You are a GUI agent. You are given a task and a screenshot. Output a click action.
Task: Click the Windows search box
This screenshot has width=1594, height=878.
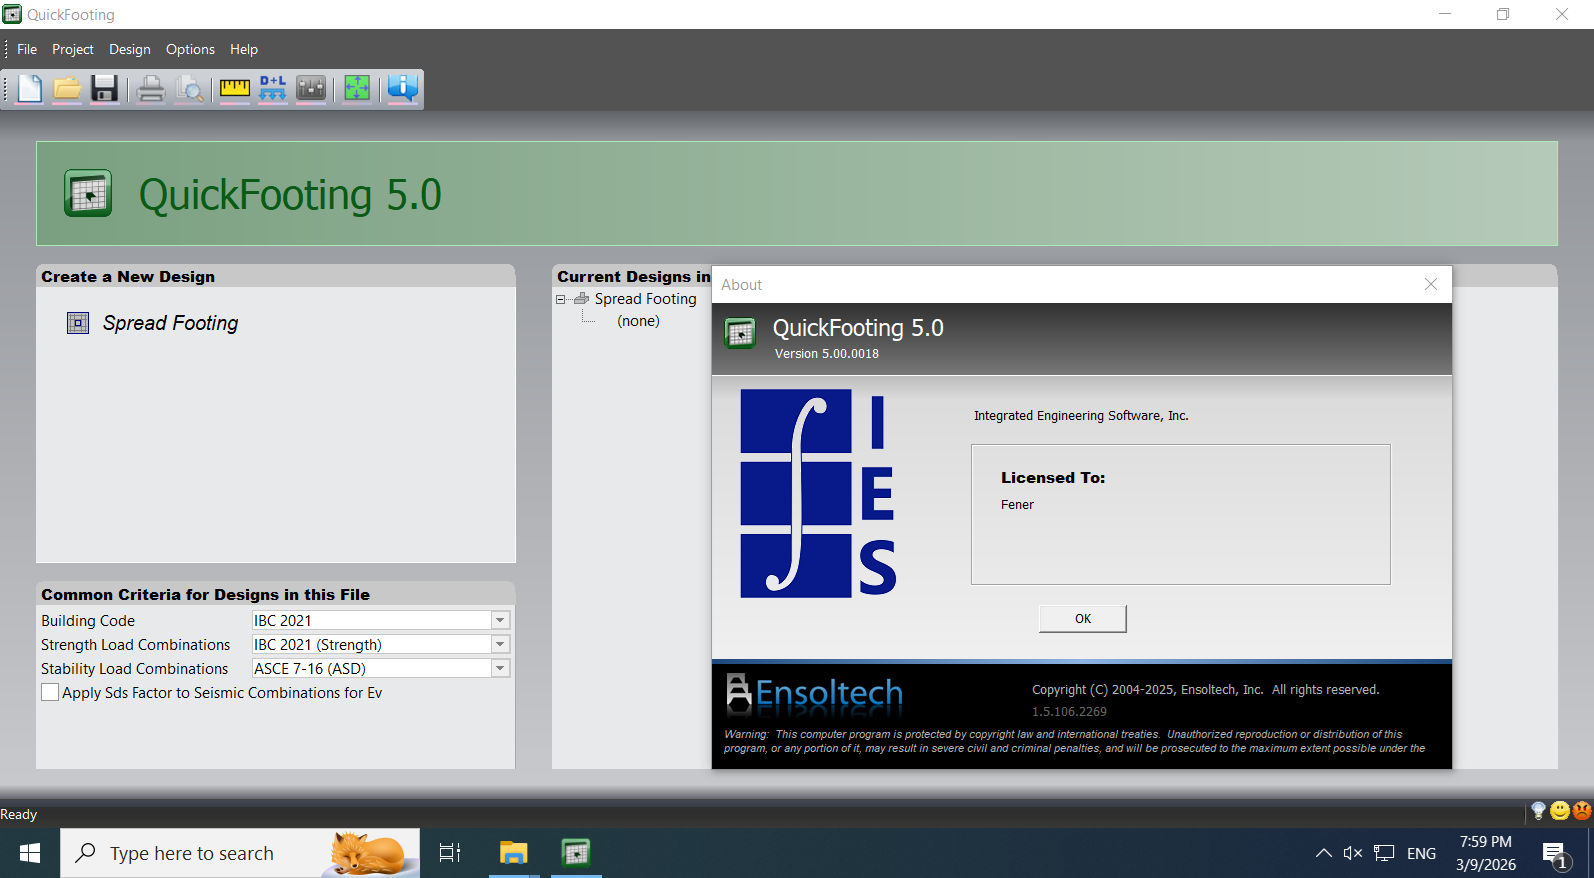pyautogui.click(x=240, y=853)
